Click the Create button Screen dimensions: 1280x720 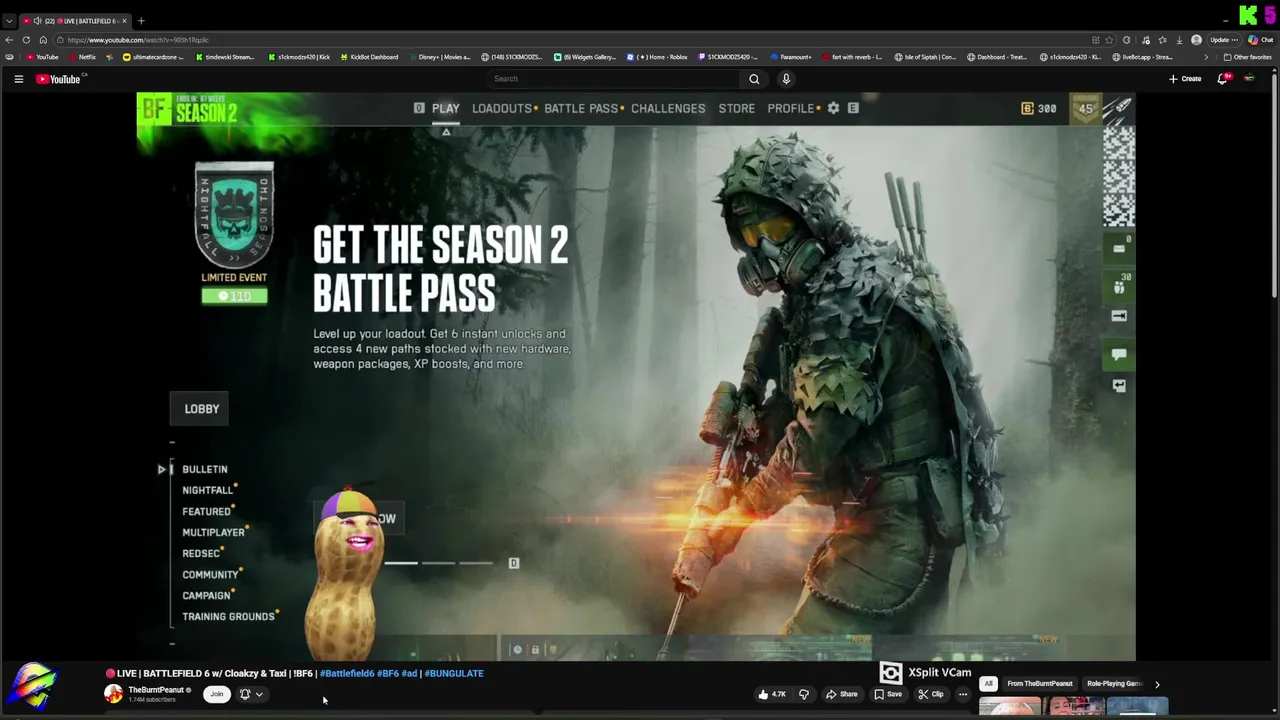tap(1185, 79)
